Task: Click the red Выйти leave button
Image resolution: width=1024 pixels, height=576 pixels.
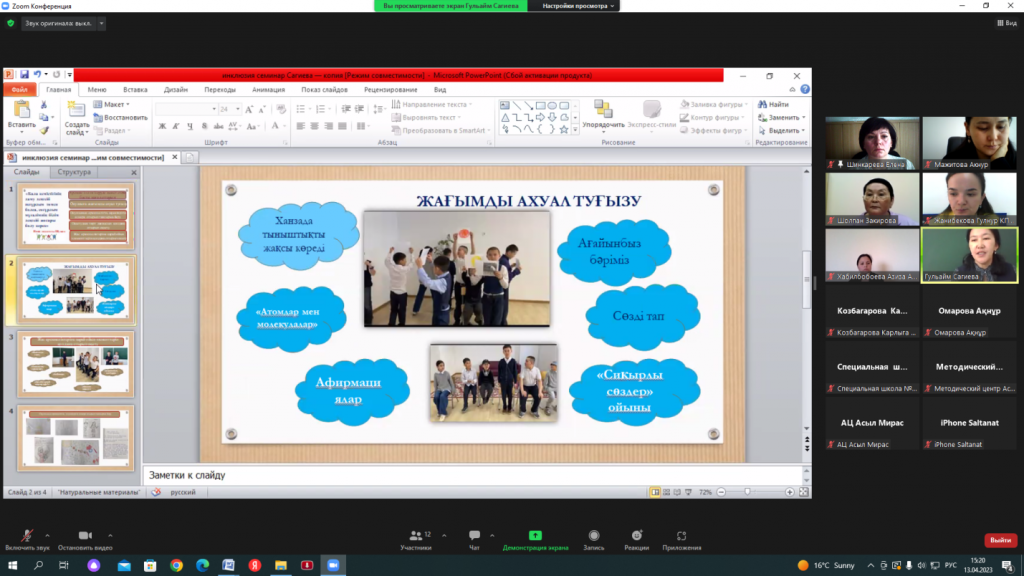Action: pyautogui.click(x=1000, y=540)
